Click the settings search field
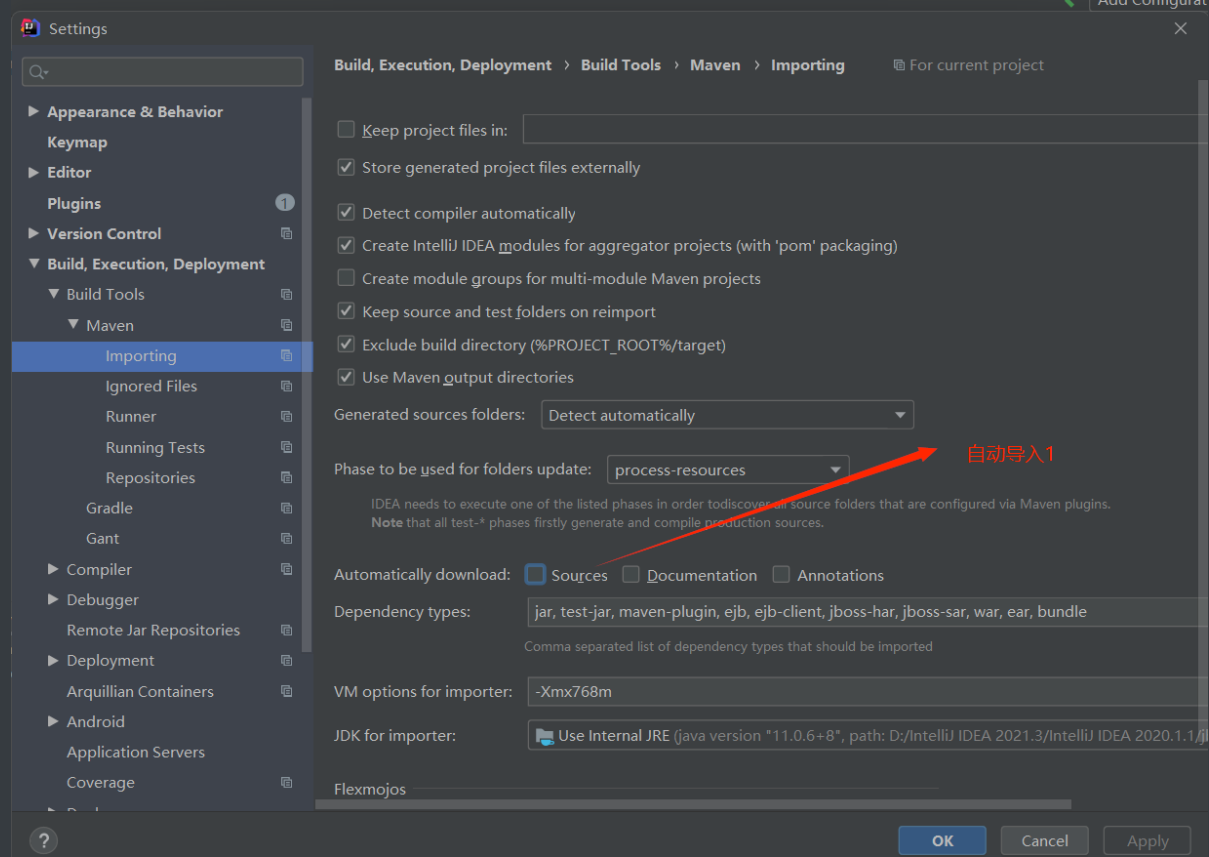1209x857 pixels. coord(162,72)
